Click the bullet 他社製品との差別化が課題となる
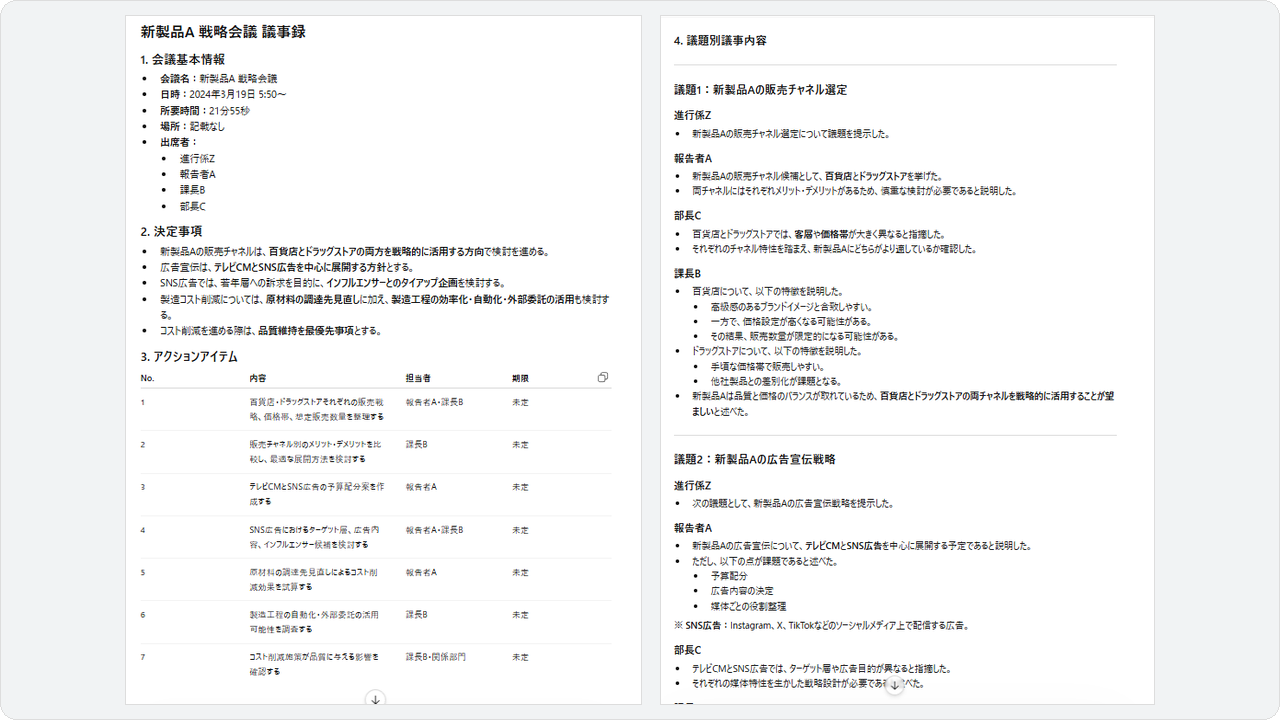 (x=776, y=381)
